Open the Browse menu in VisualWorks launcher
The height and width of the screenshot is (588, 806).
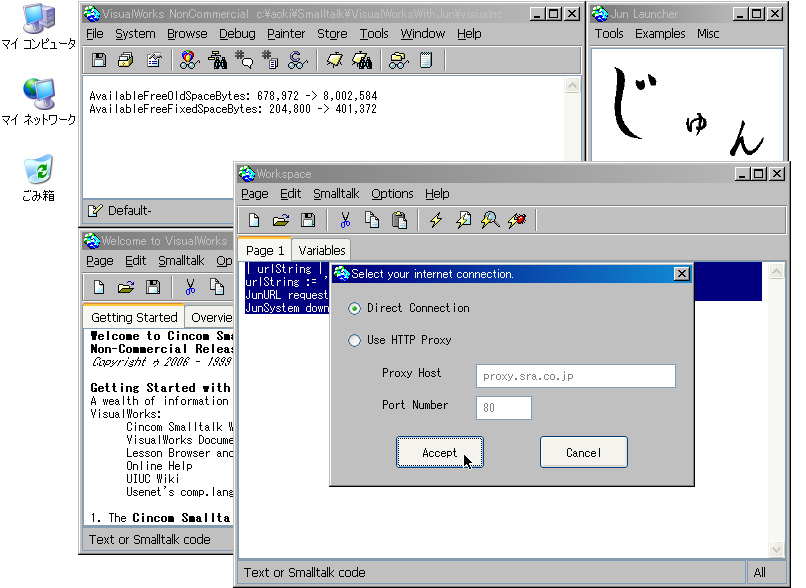point(187,34)
